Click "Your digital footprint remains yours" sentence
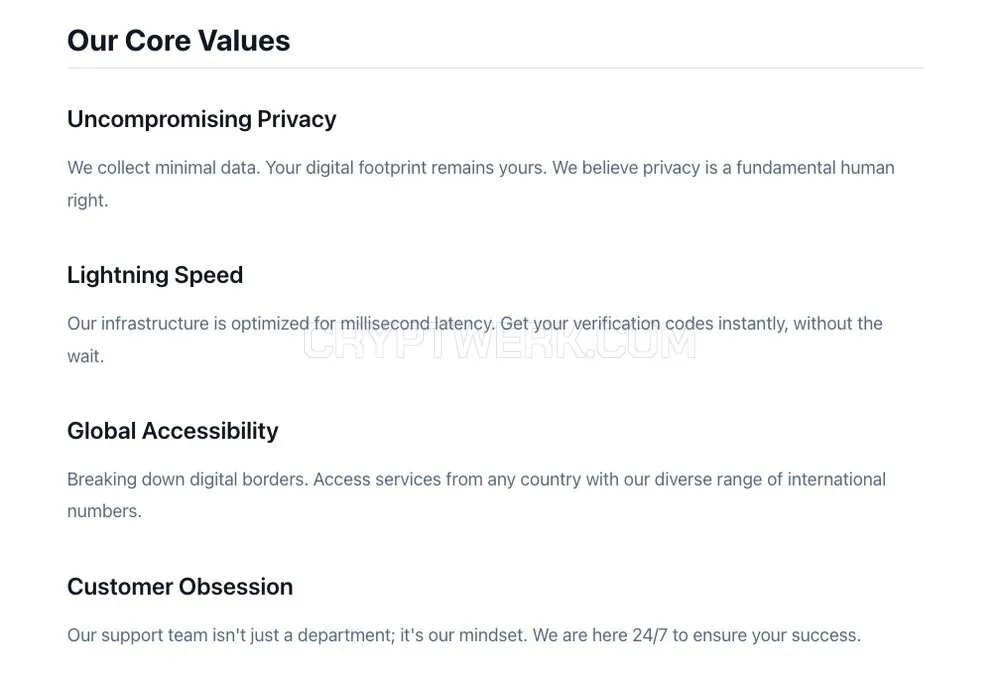This screenshot has width=1000, height=681. pos(406,168)
